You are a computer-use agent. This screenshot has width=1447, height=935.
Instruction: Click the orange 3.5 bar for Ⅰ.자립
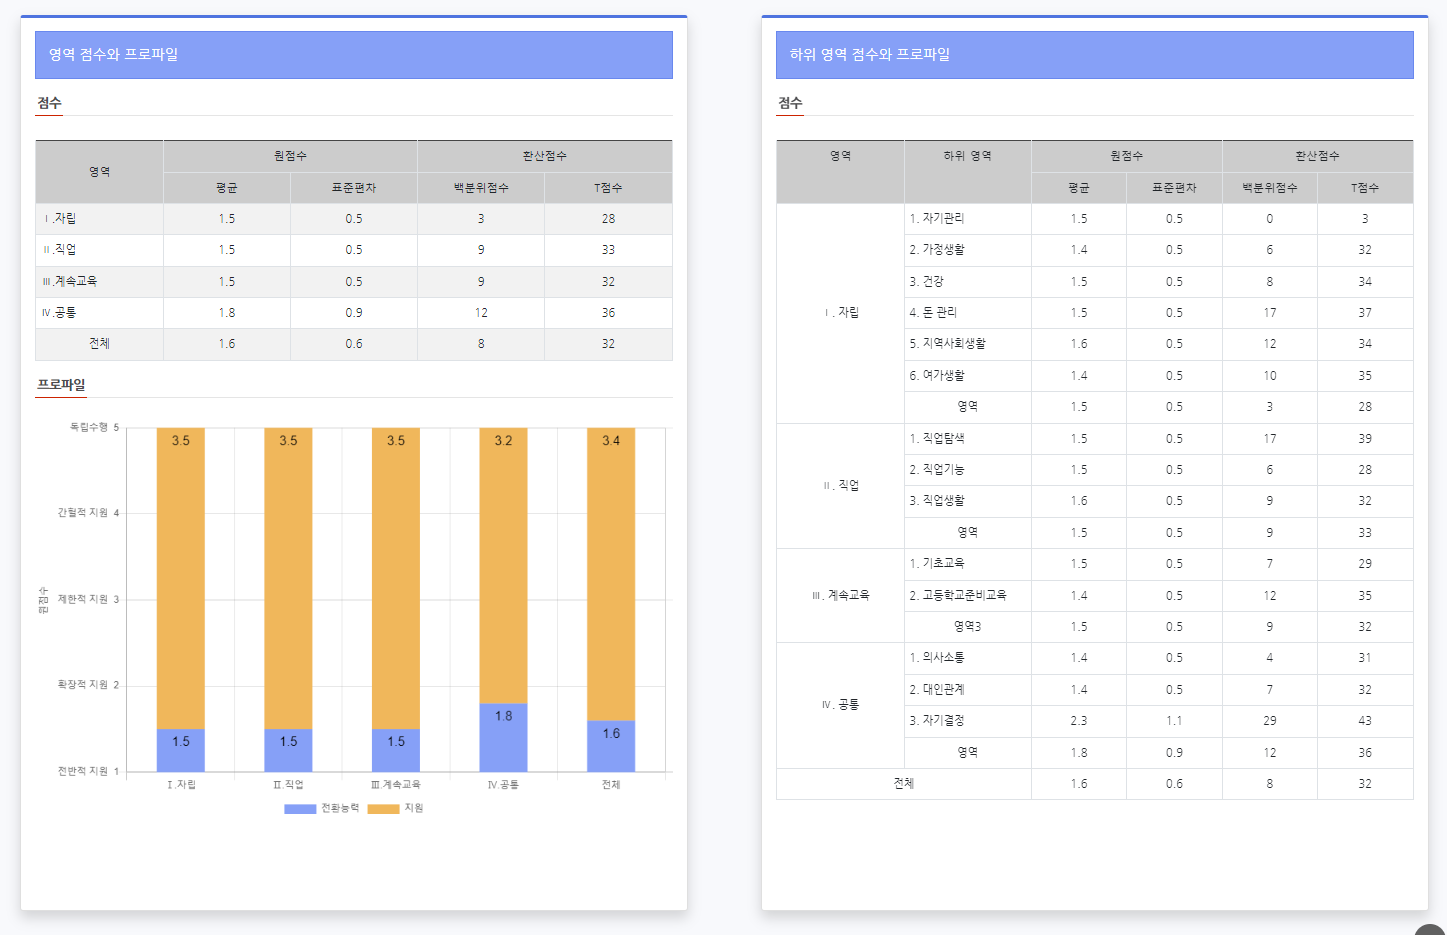pyautogui.click(x=180, y=580)
